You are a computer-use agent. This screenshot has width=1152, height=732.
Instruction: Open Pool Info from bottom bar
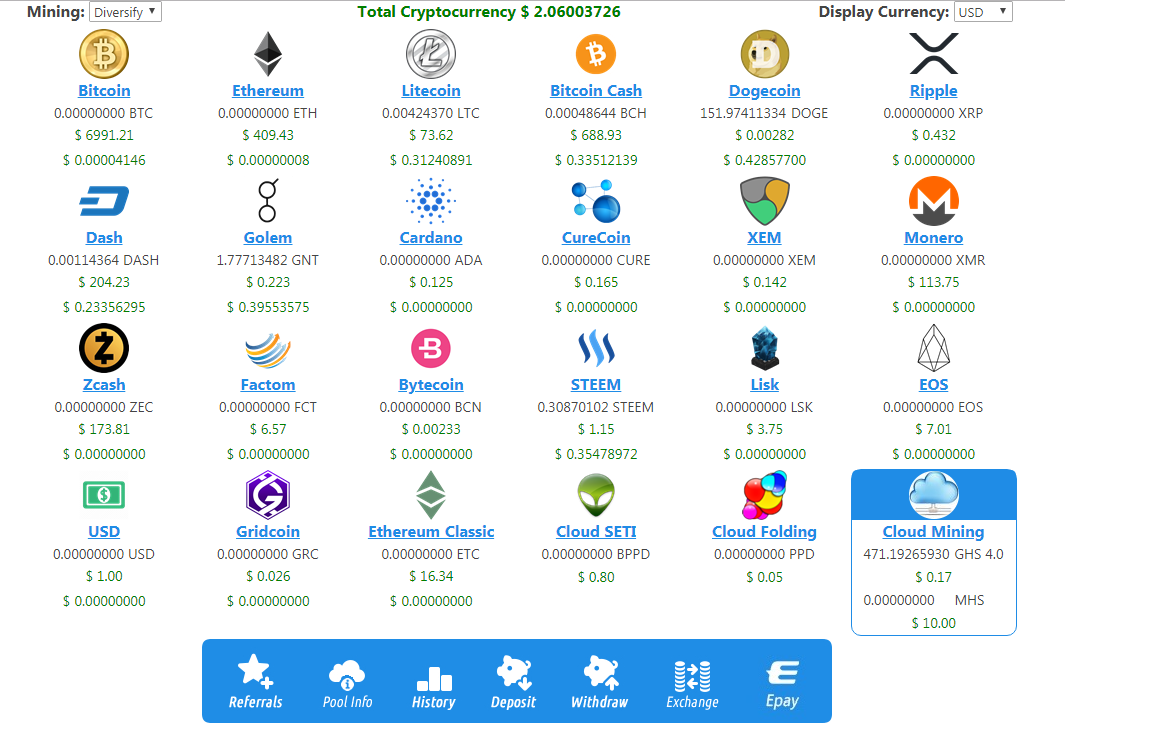(x=347, y=683)
